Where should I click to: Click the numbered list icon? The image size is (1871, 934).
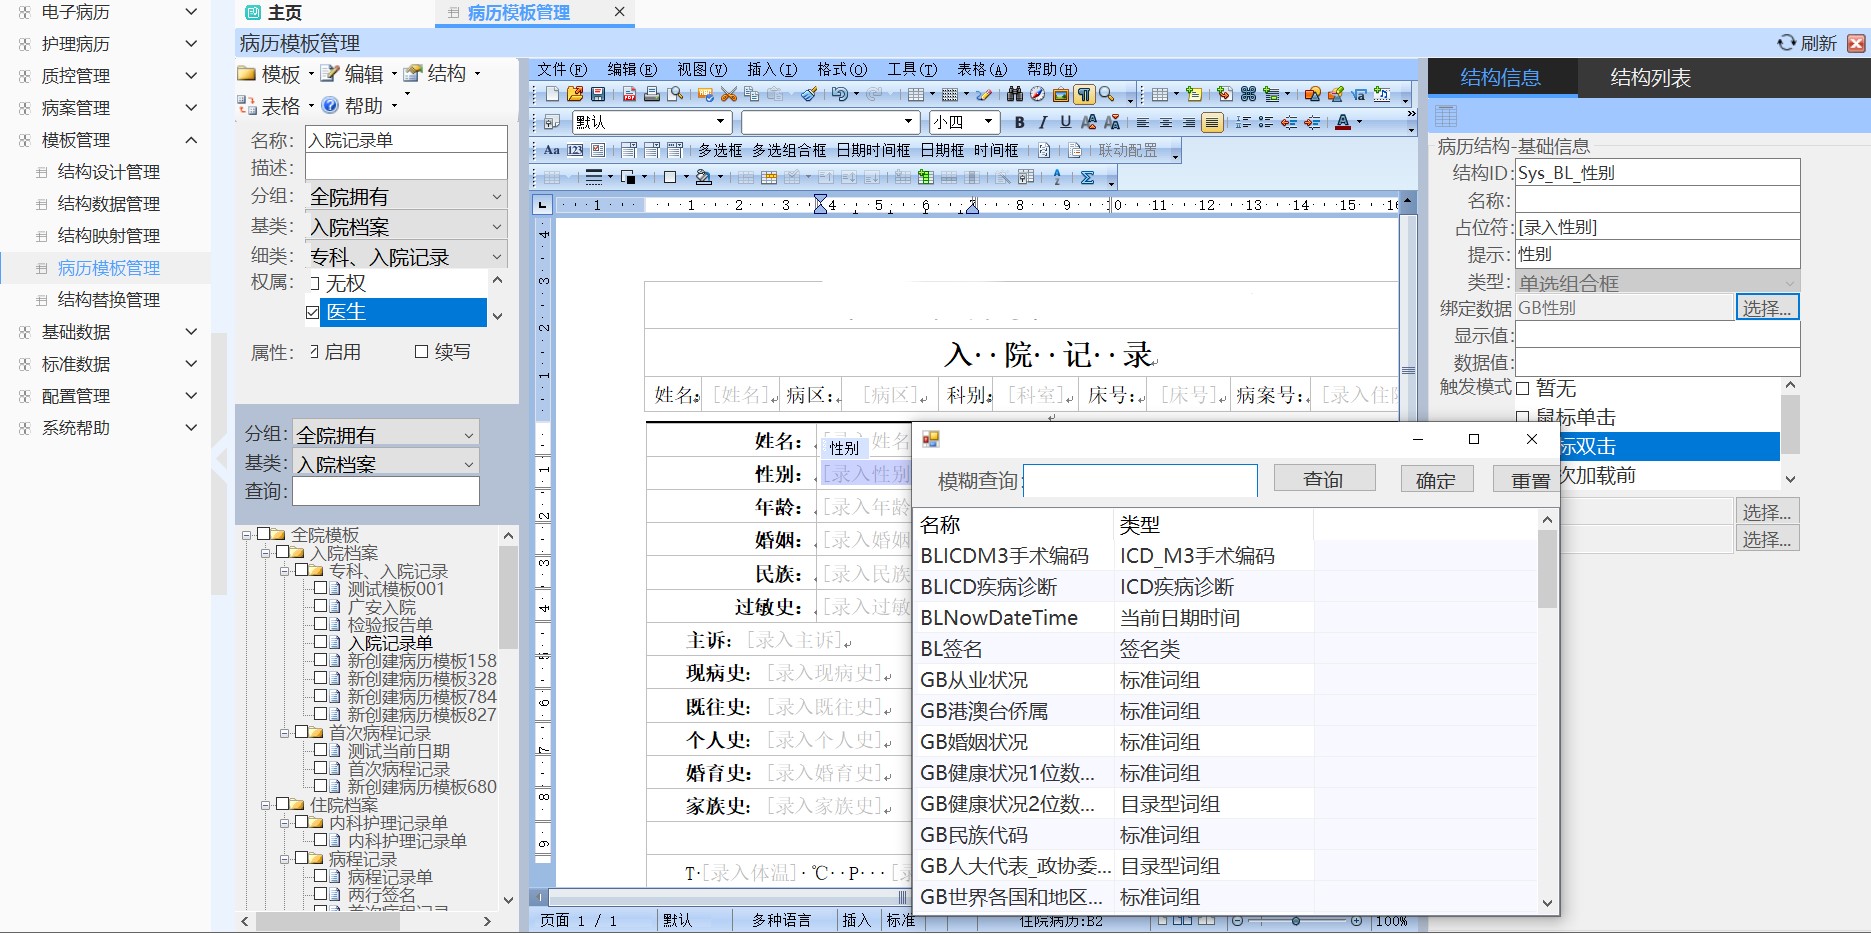pyautogui.click(x=1243, y=122)
